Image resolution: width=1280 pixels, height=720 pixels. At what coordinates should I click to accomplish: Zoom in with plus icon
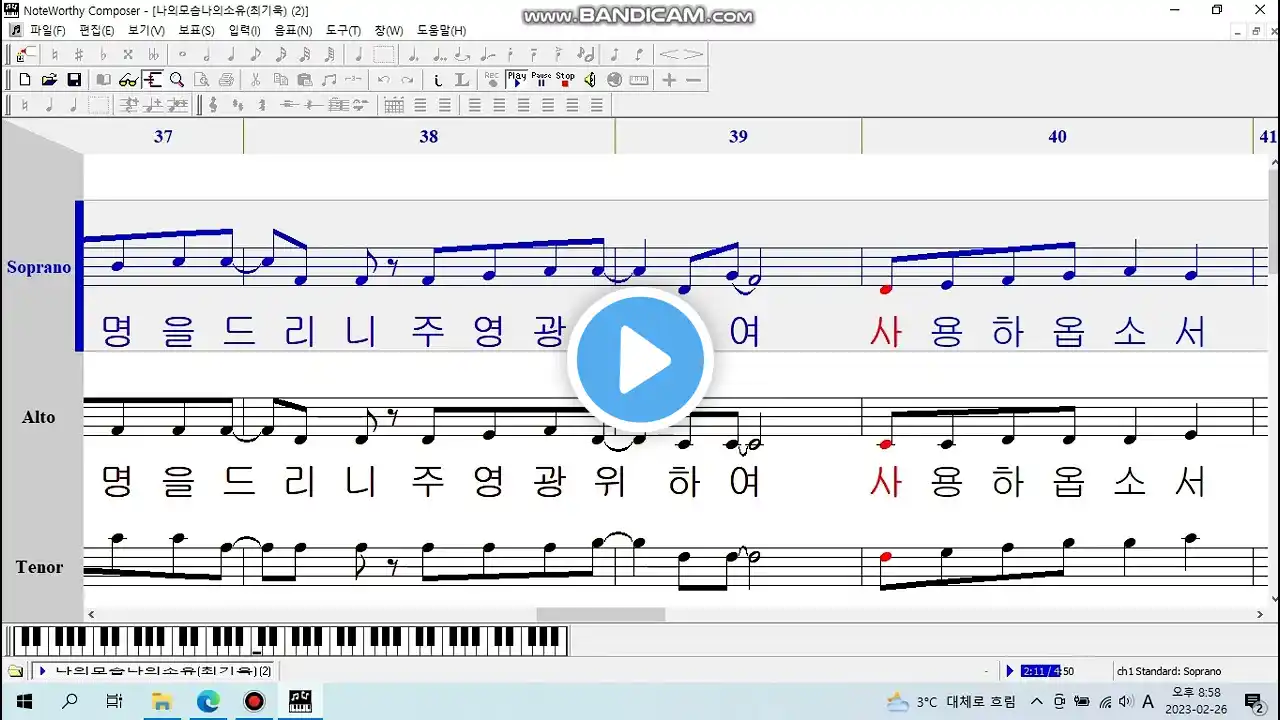tap(669, 80)
